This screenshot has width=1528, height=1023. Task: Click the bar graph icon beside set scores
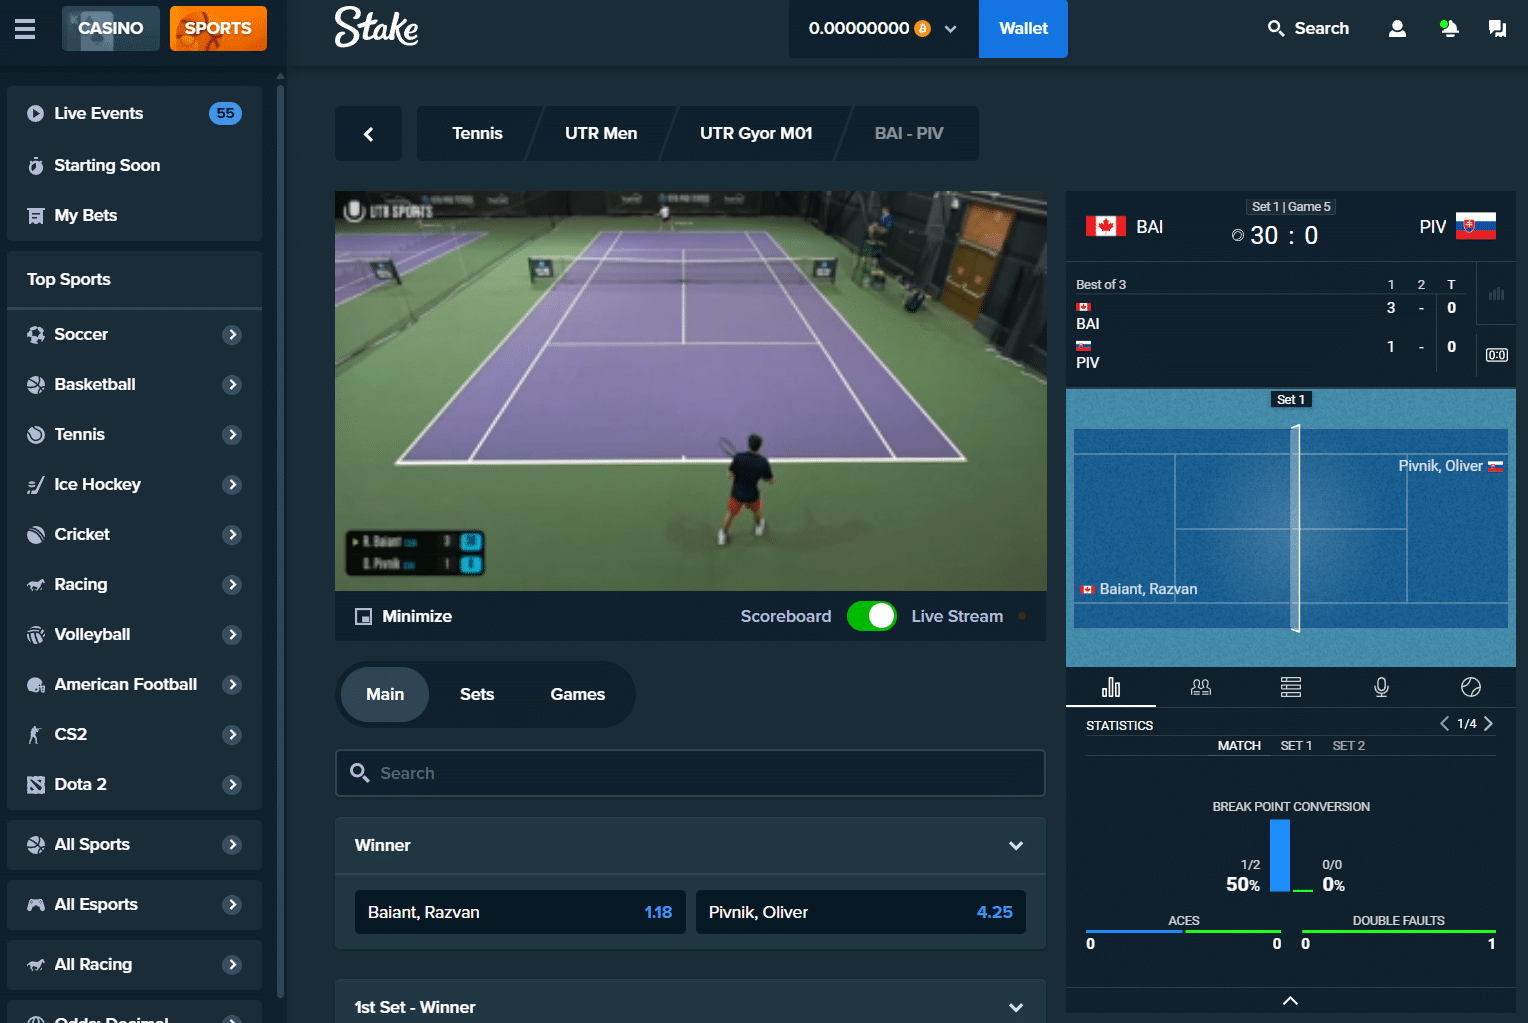pyautogui.click(x=1497, y=294)
